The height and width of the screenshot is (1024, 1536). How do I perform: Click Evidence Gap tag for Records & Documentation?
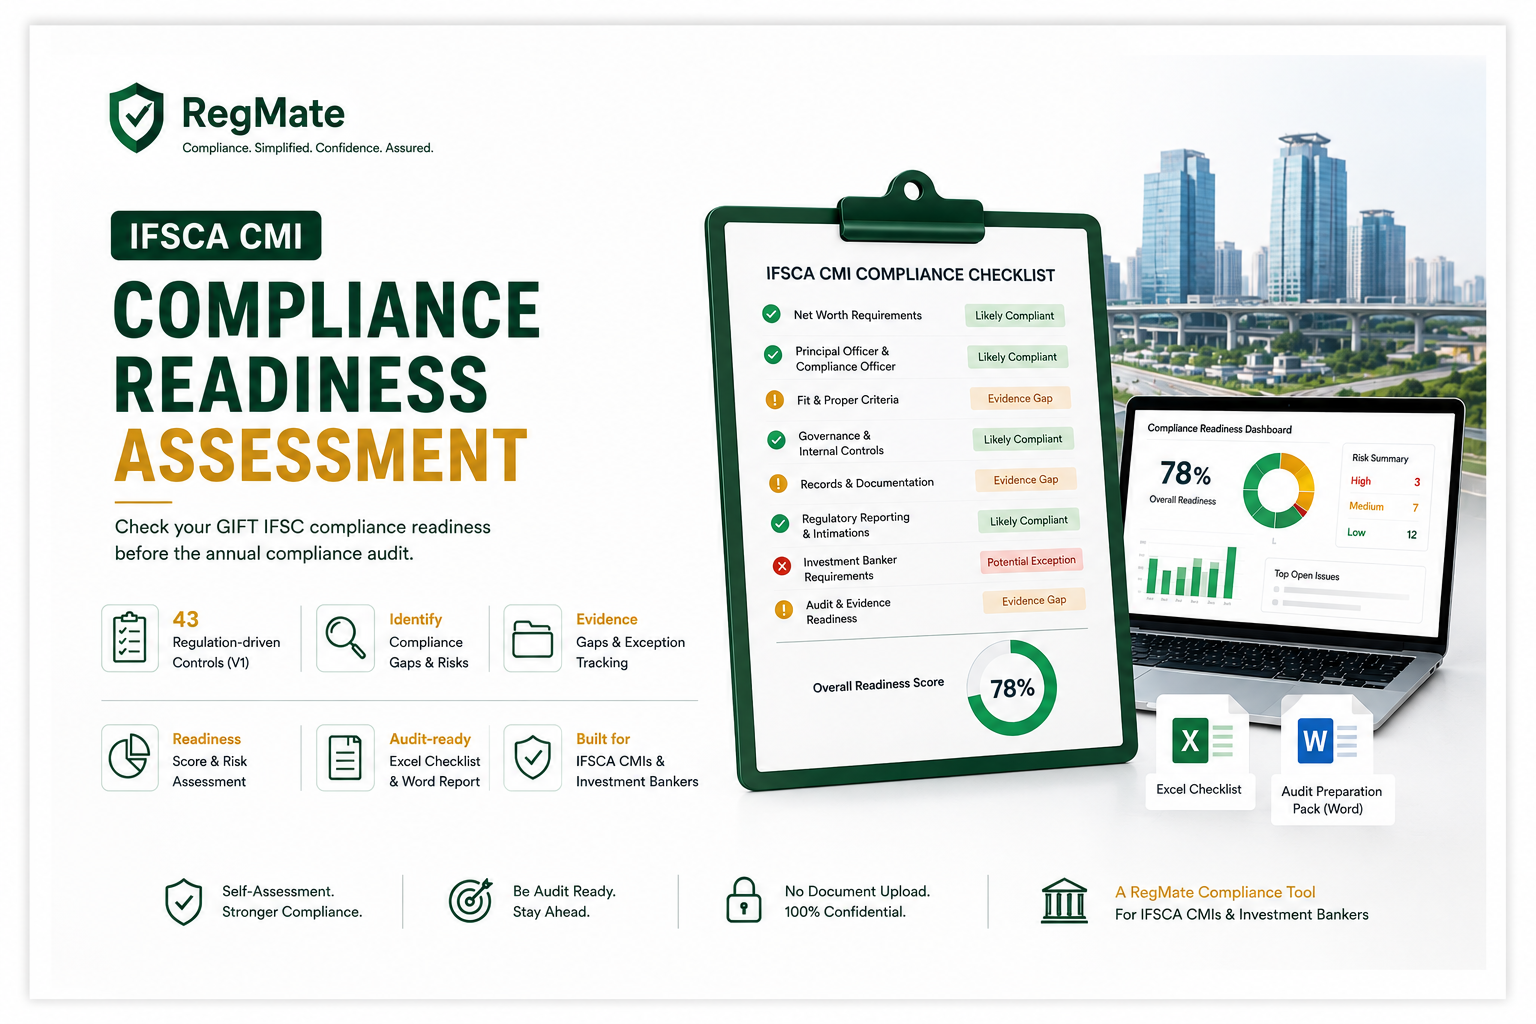(1026, 480)
